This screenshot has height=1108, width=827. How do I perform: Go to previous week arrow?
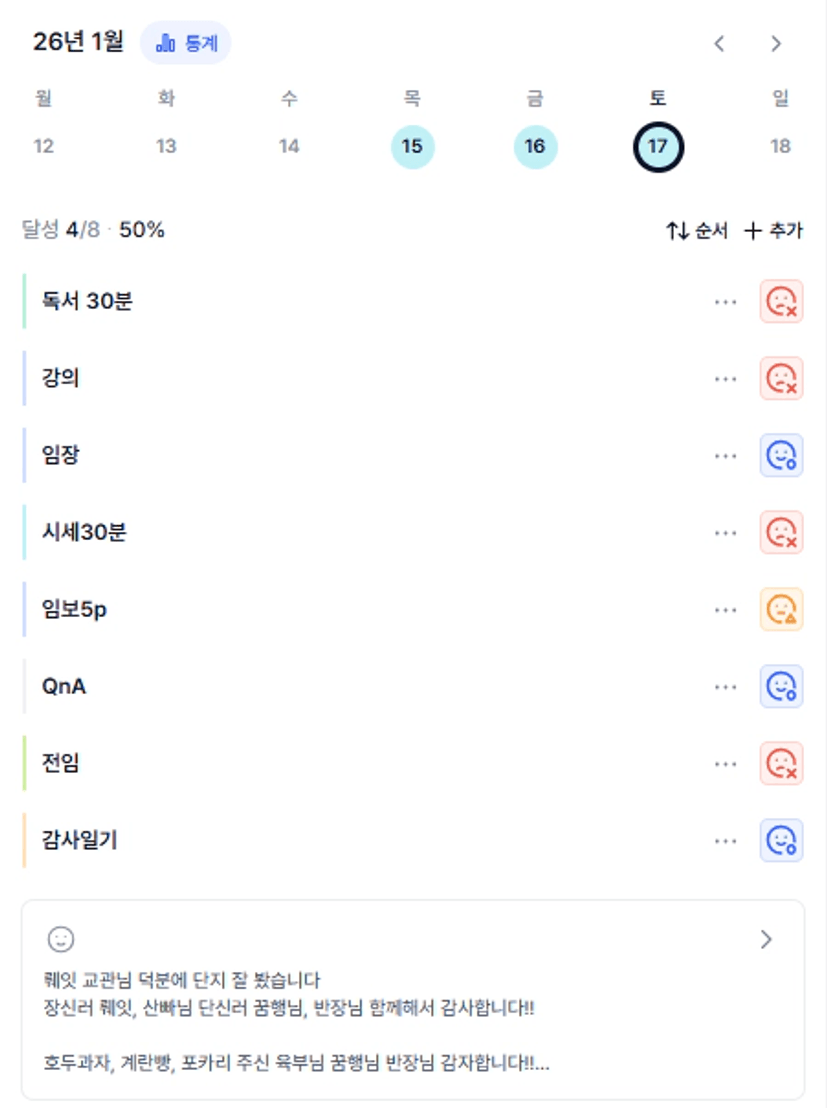click(x=719, y=43)
